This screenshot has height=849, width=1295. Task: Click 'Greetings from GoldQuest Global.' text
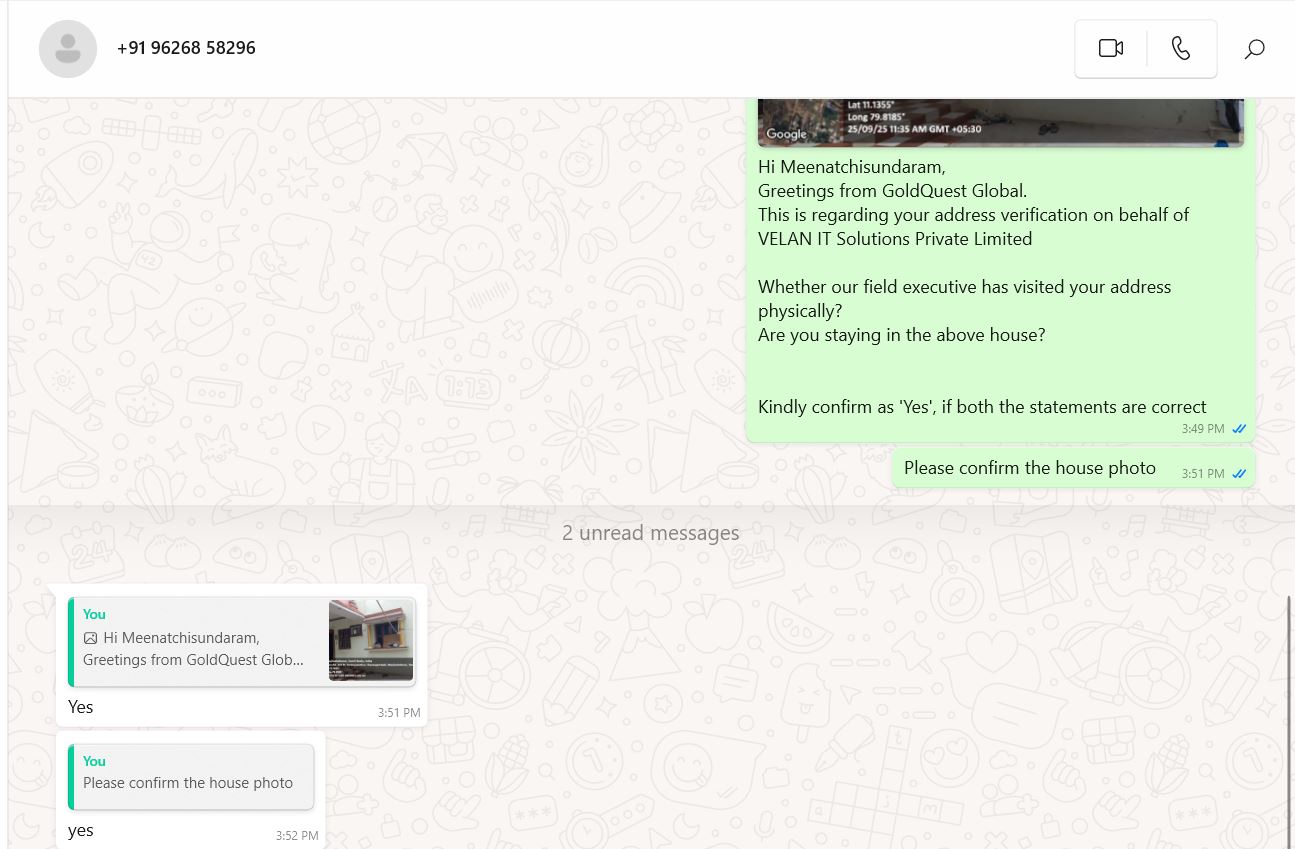pos(892,191)
